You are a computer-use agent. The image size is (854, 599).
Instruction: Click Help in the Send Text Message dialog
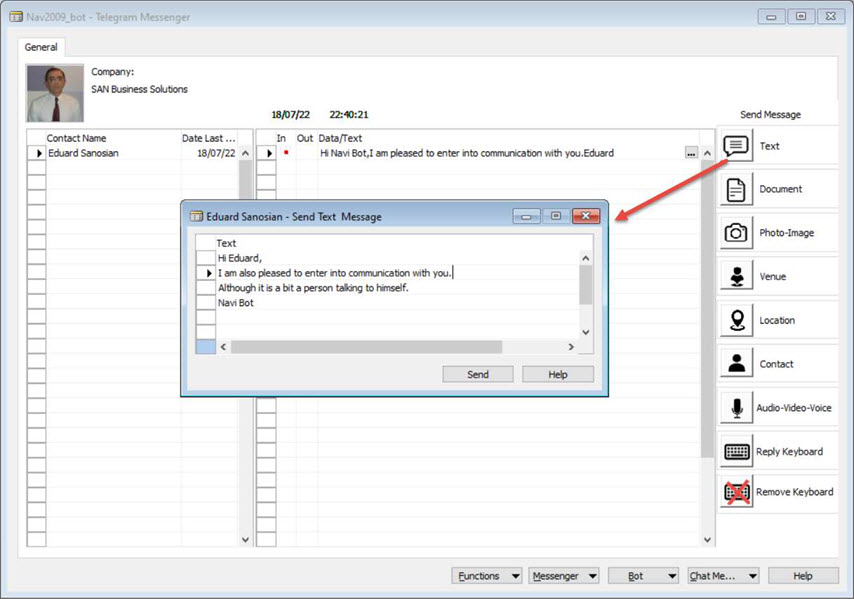pos(558,374)
